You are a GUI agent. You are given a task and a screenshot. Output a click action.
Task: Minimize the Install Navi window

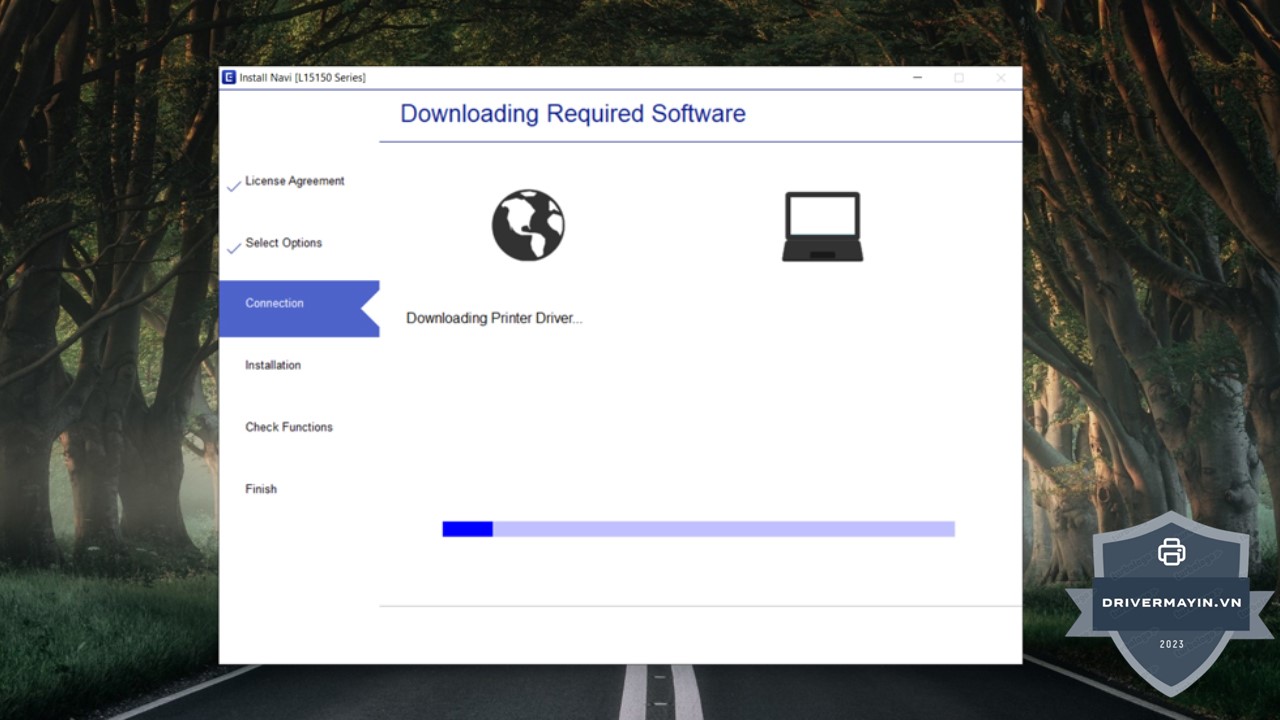(917, 78)
